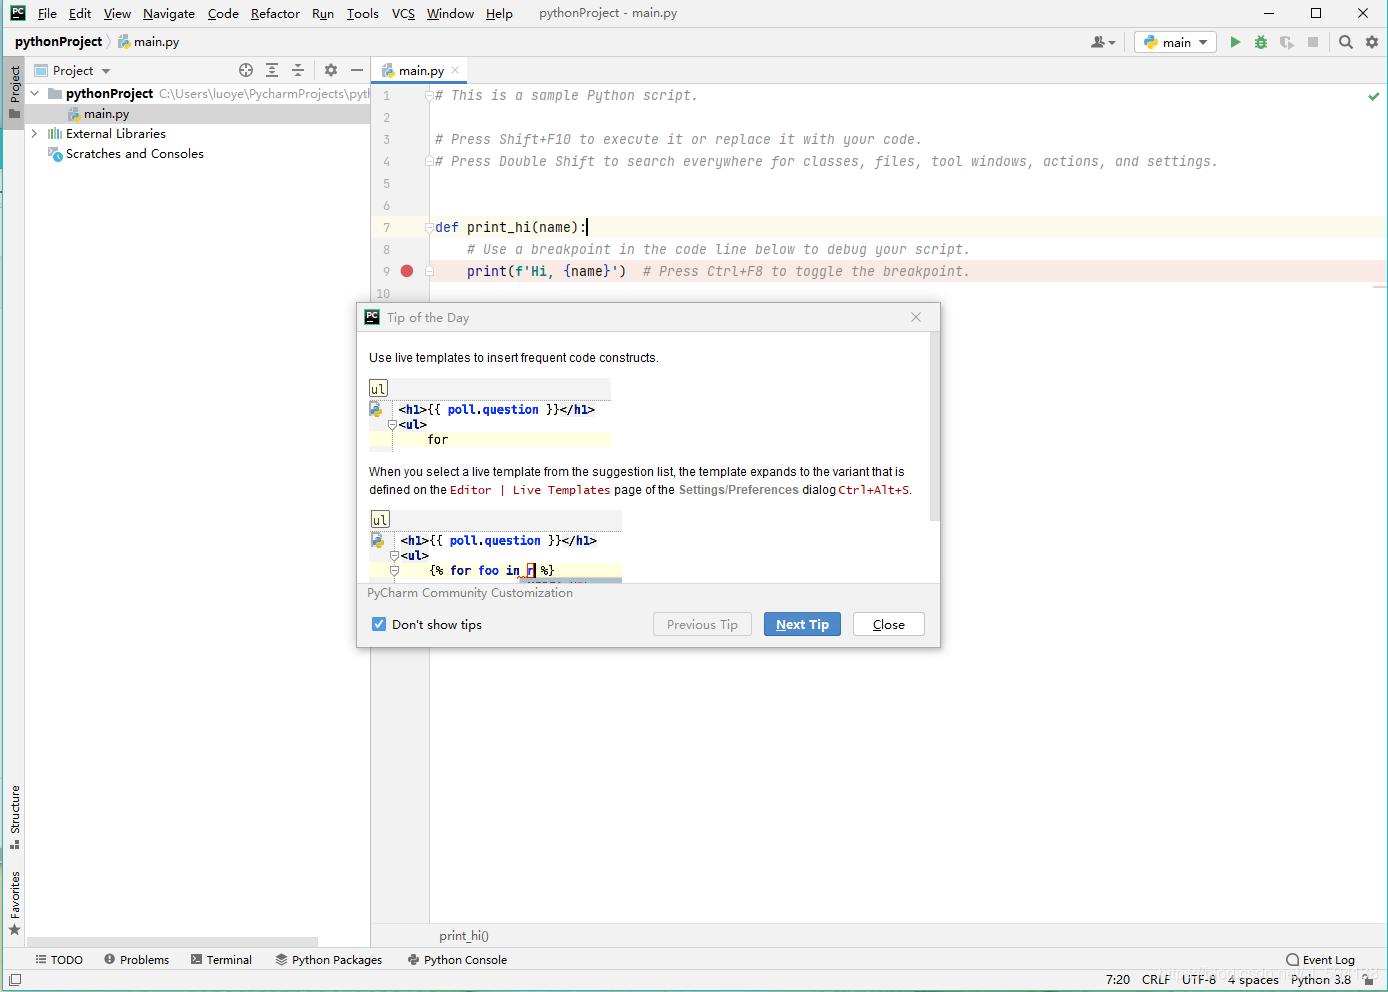
Task: Select main.py in the project tree
Action: pos(106,114)
